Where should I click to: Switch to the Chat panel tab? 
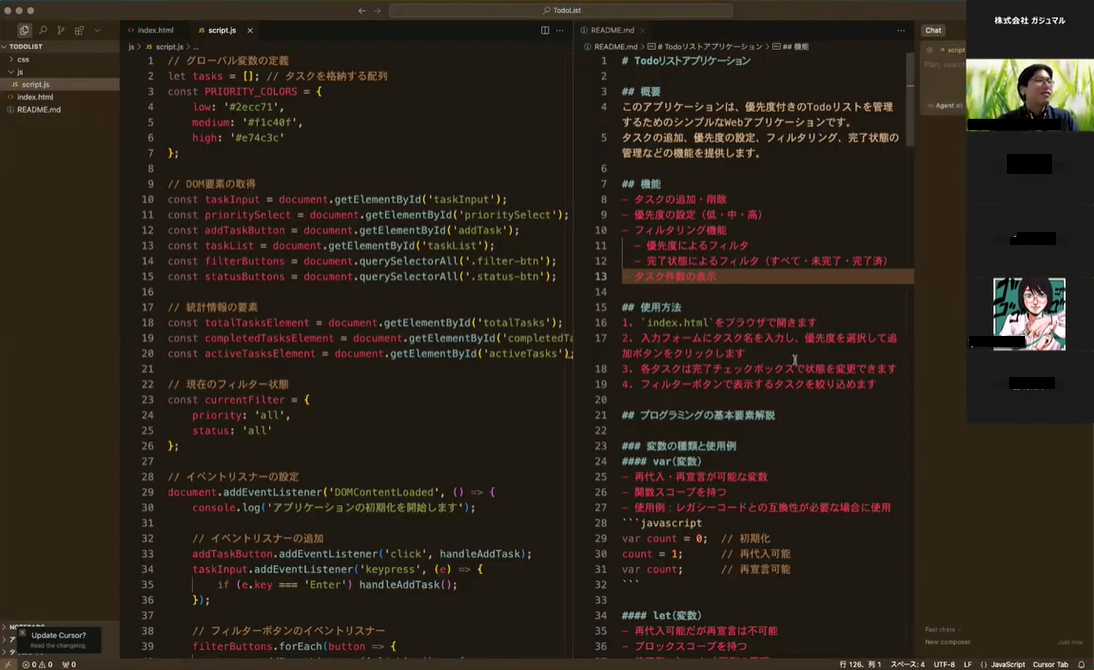tap(934, 30)
